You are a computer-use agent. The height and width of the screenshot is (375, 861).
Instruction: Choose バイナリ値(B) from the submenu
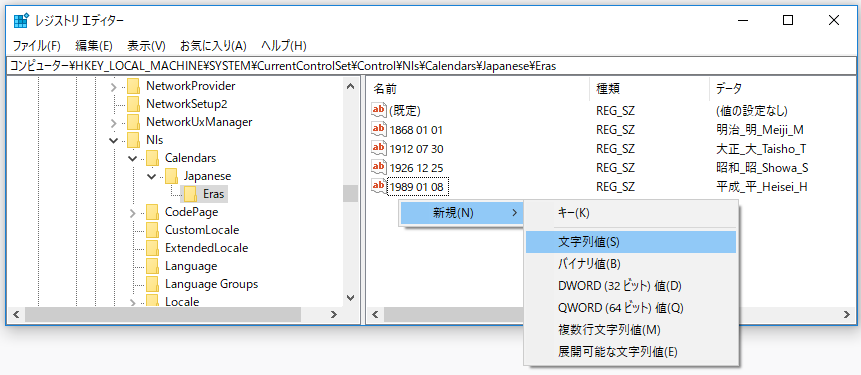pos(630,264)
